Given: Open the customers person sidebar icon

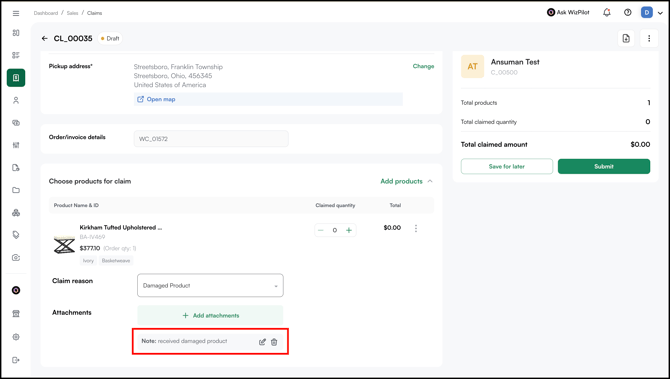Looking at the screenshot, I should click(x=16, y=100).
